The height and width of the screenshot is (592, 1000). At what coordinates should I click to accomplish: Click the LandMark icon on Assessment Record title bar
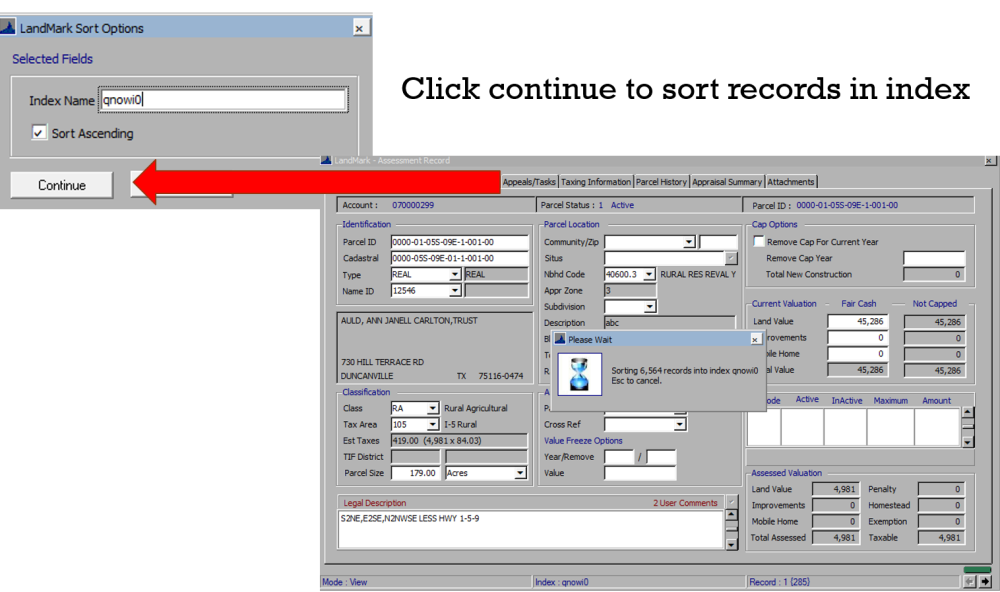coord(325,160)
